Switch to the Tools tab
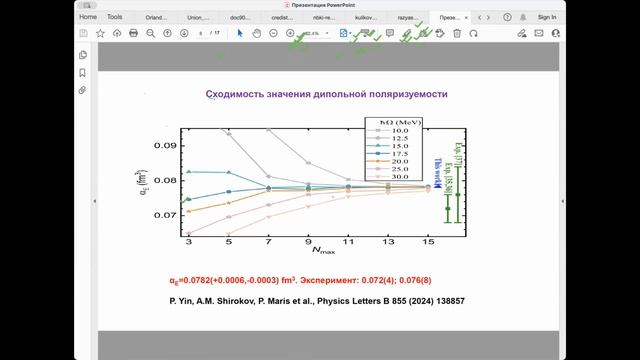 tap(115, 17)
